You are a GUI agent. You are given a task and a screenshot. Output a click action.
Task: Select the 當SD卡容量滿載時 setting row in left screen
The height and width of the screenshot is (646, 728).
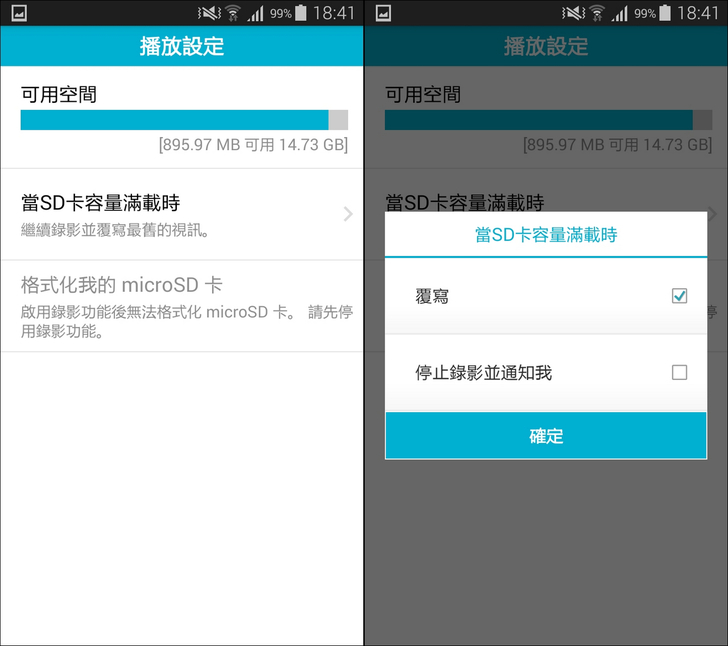coord(182,215)
